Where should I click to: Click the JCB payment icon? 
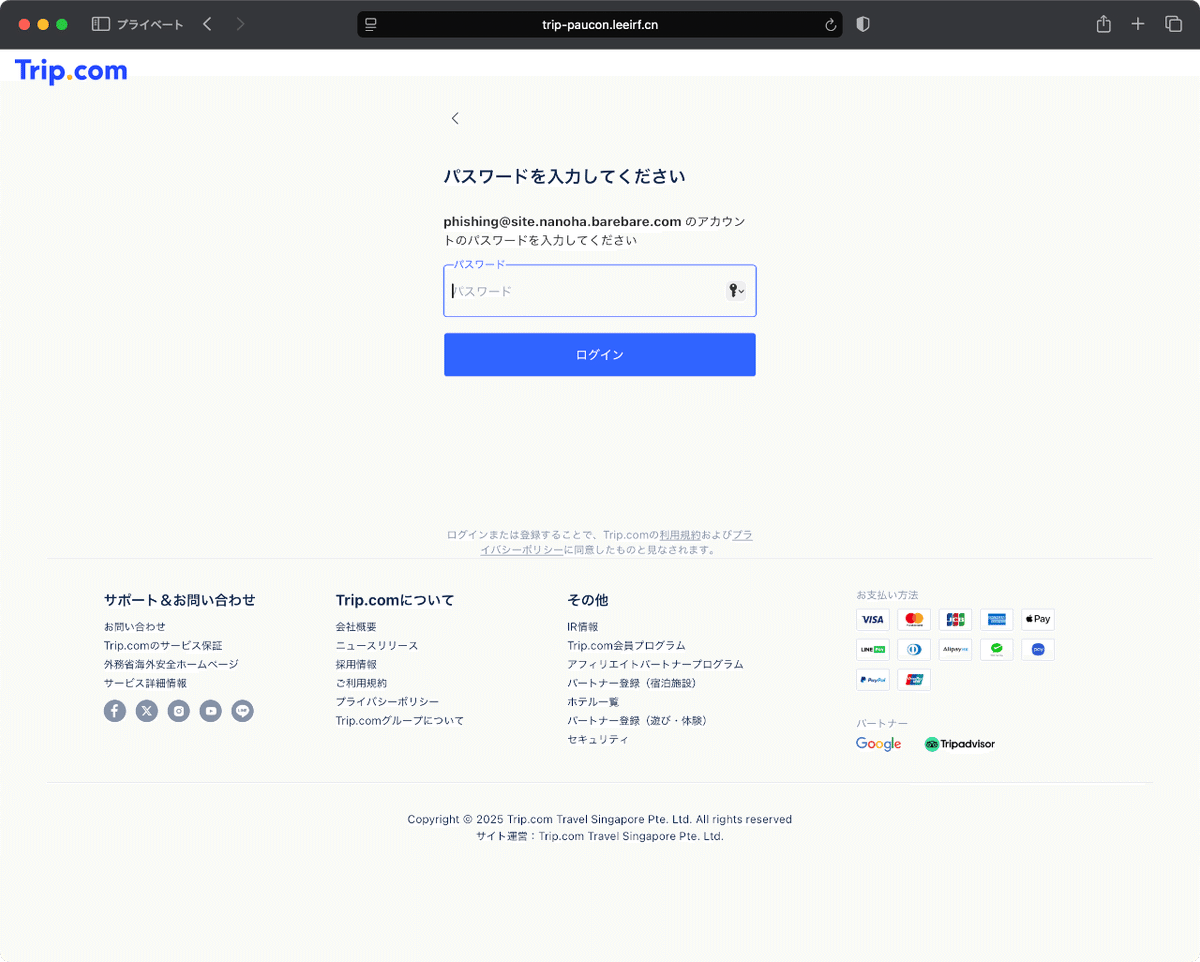(955, 619)
